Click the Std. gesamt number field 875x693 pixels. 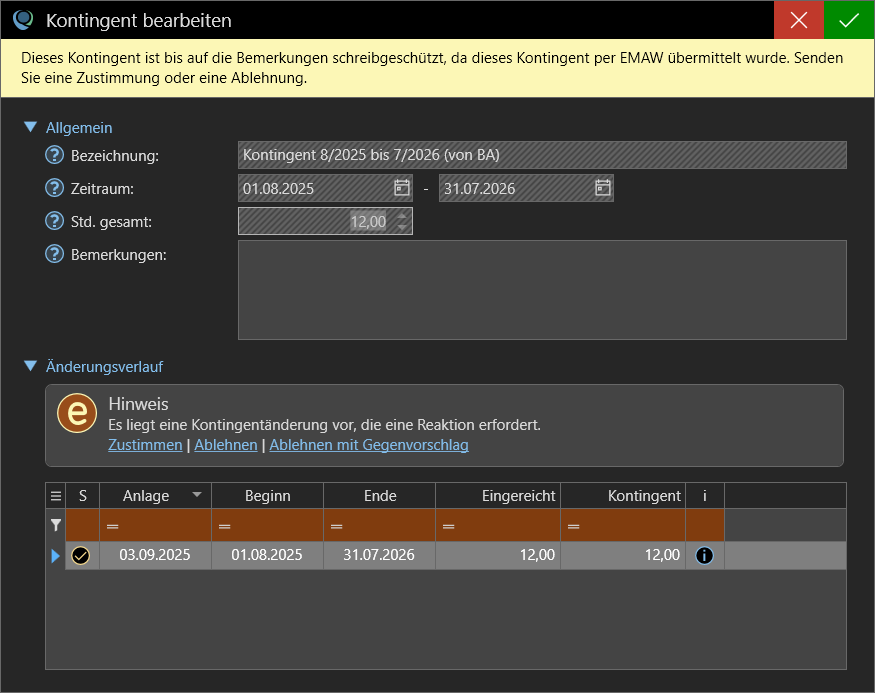click(x=325, y=221)
